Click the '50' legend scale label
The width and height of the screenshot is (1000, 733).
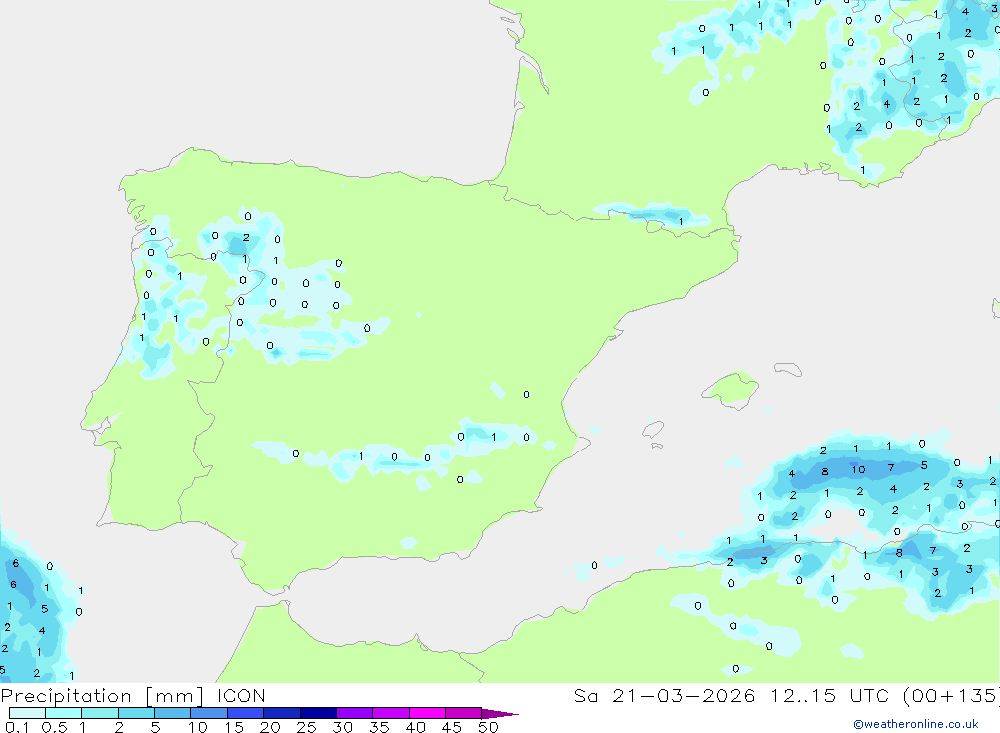pos(488,727)
